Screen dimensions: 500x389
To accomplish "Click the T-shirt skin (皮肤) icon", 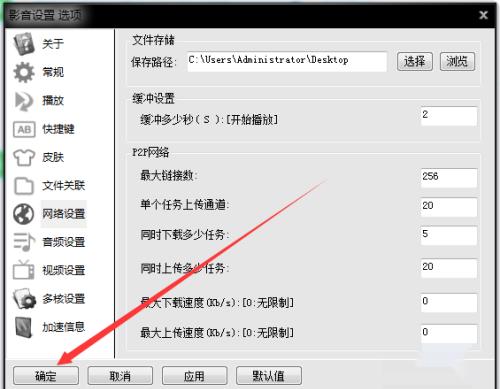I will click(24, 157).
